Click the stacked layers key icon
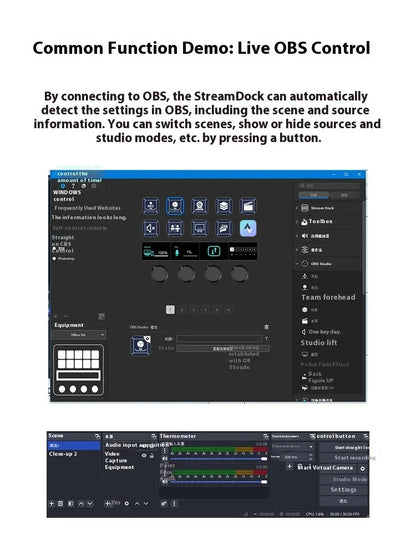The width and height of the screenshot is (416, 555). pyautogui.click(x=224, y=206)
